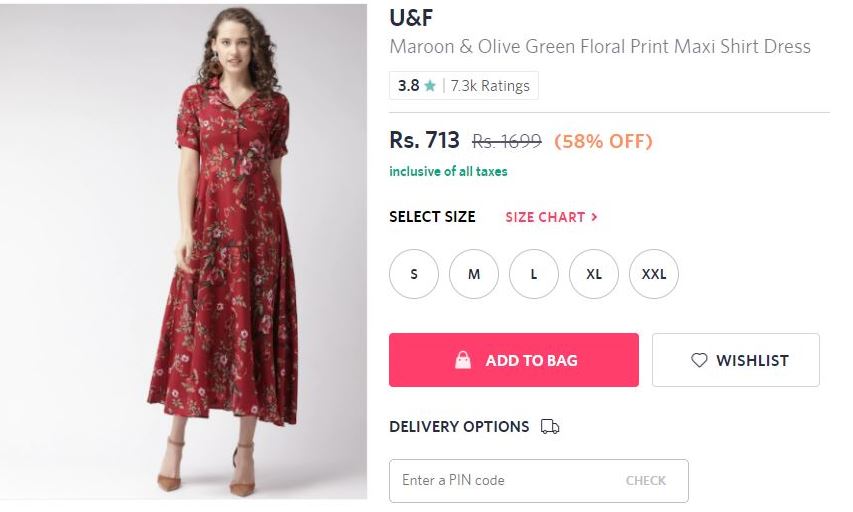The image size is (853, 512).
Task: Click the CHECK link for PIN code
Action: pyautogui.click(x=646, y=480)
